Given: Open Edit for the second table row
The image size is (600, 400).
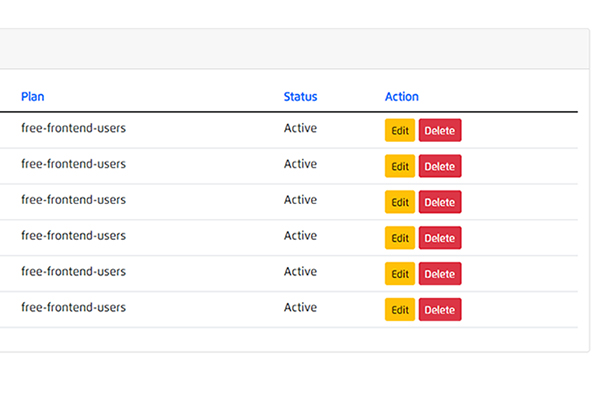Looking at the screenshot, I should [x=400, y=166].
